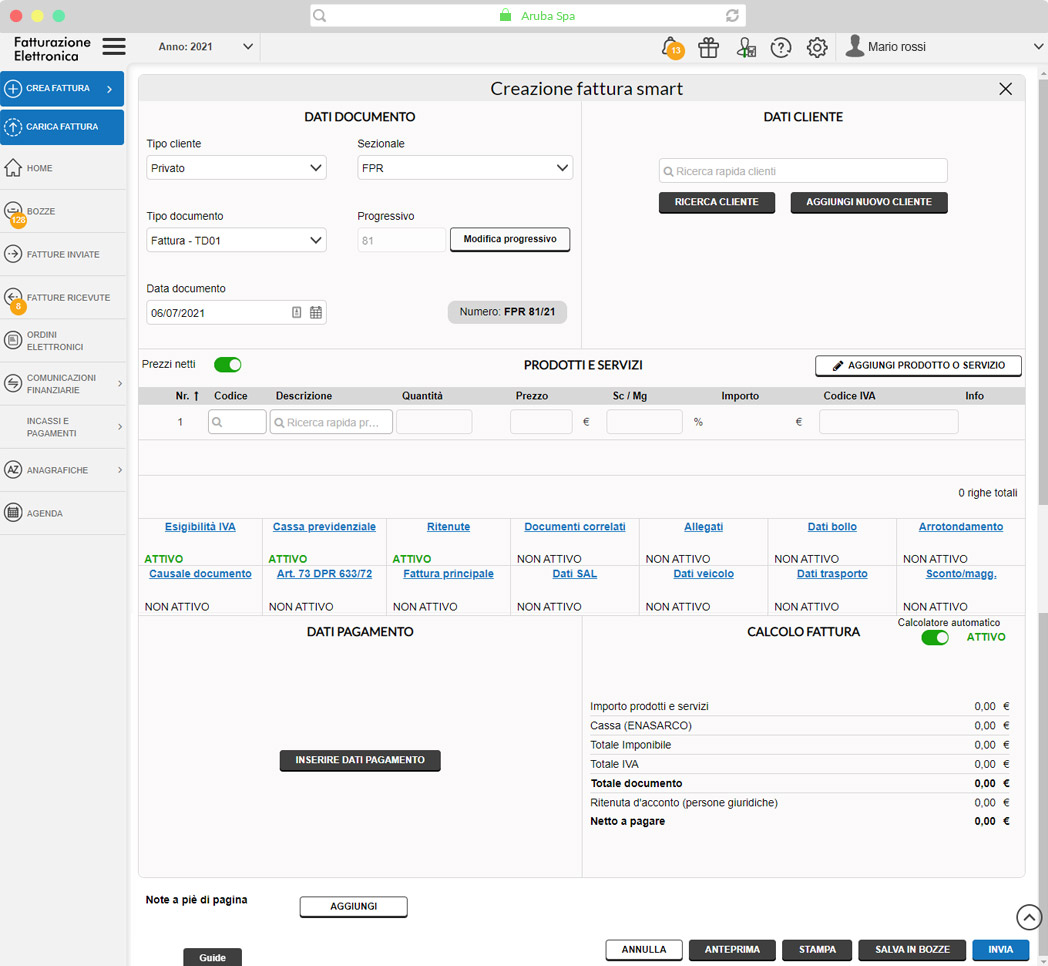This screenshot has height=966, width=1048.
Task: Open calendar picker for Data documento
Action: click(x=316, y=313)
